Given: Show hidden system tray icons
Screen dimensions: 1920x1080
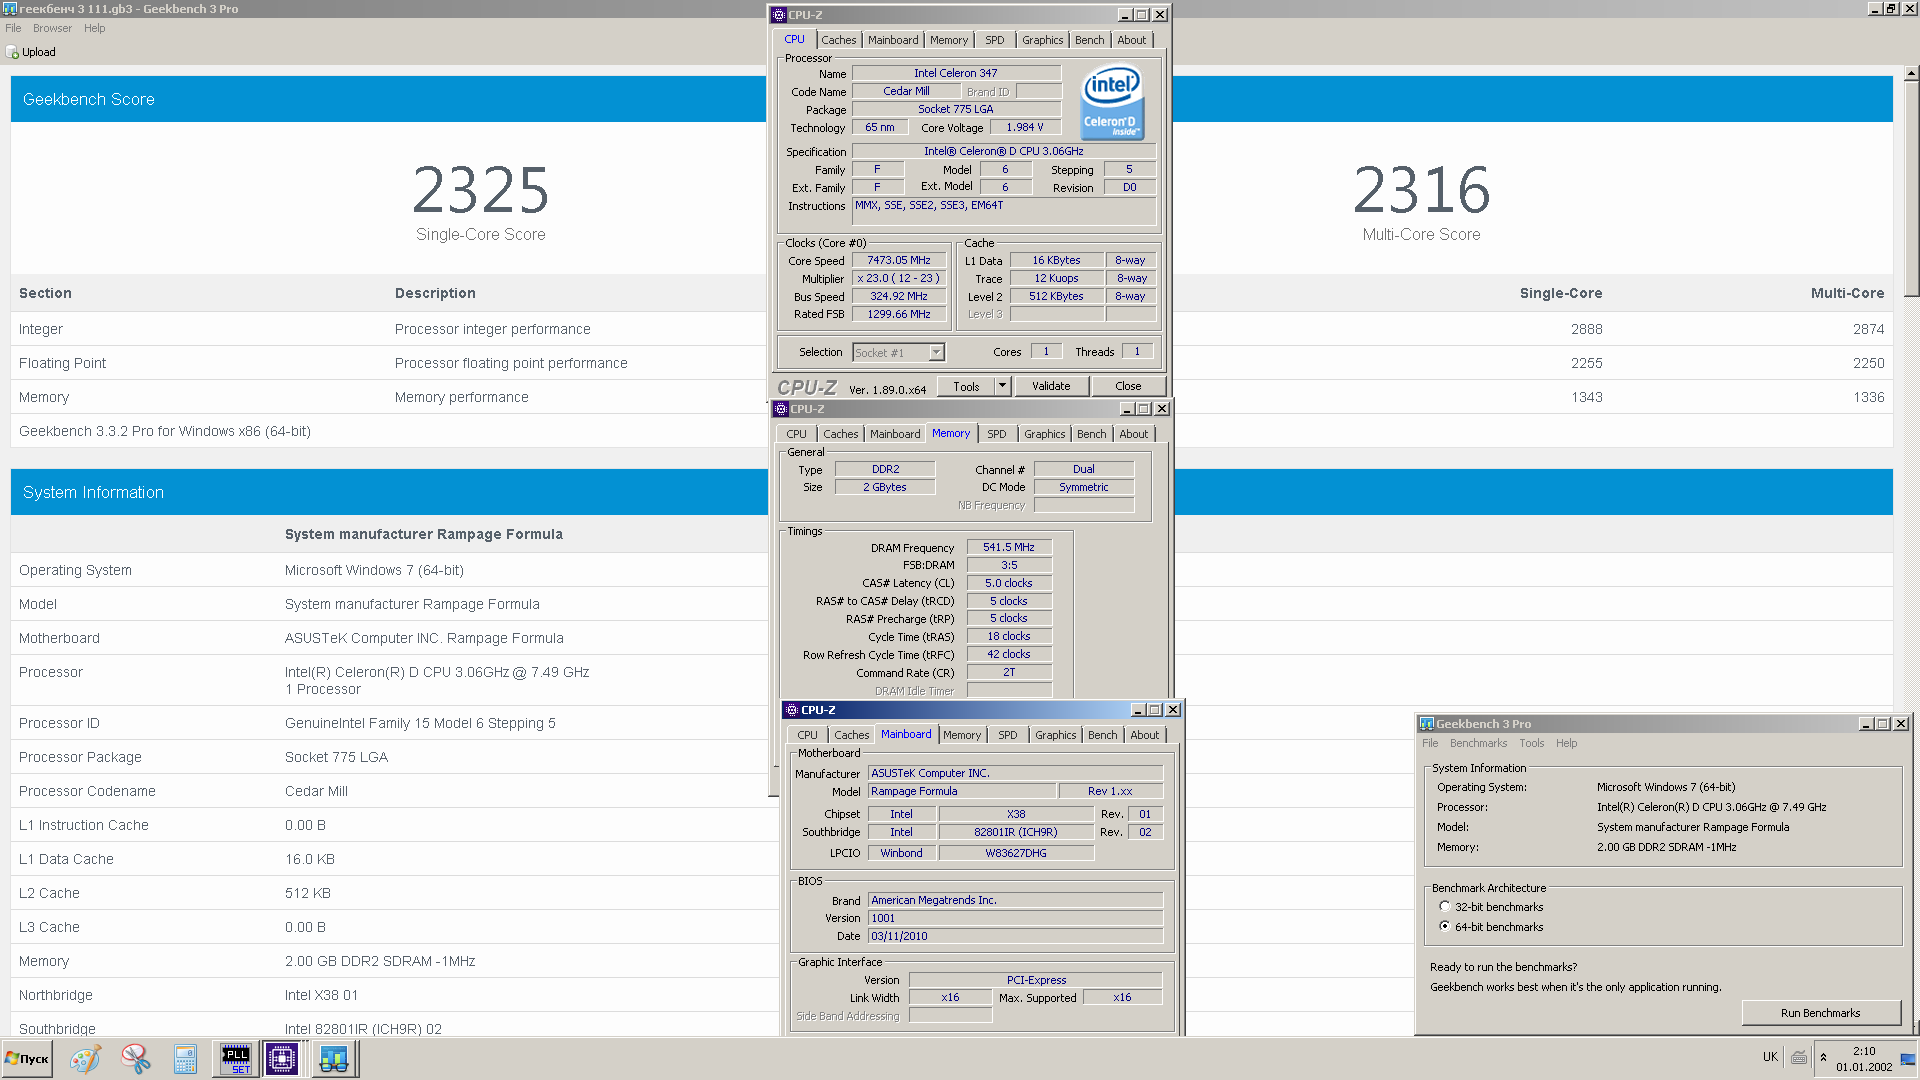Looking at the screenshot, I should 1823,1058.
